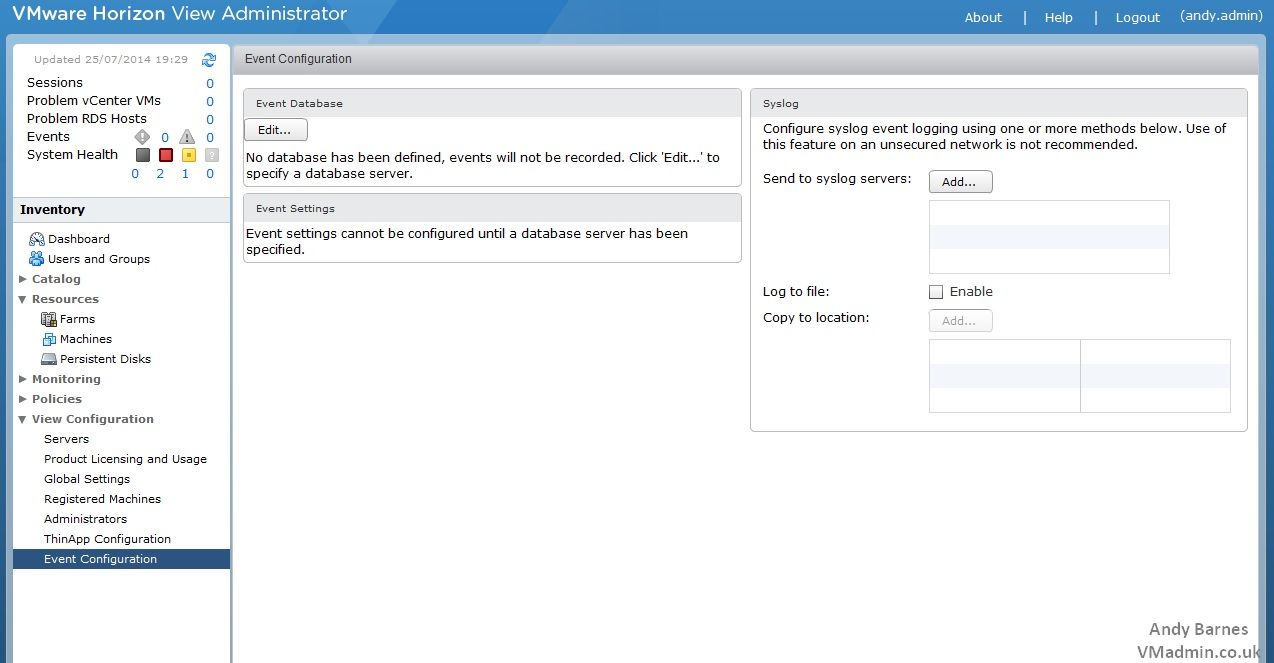
Task: Click the unknown System Health question icon
Action: 211,155
